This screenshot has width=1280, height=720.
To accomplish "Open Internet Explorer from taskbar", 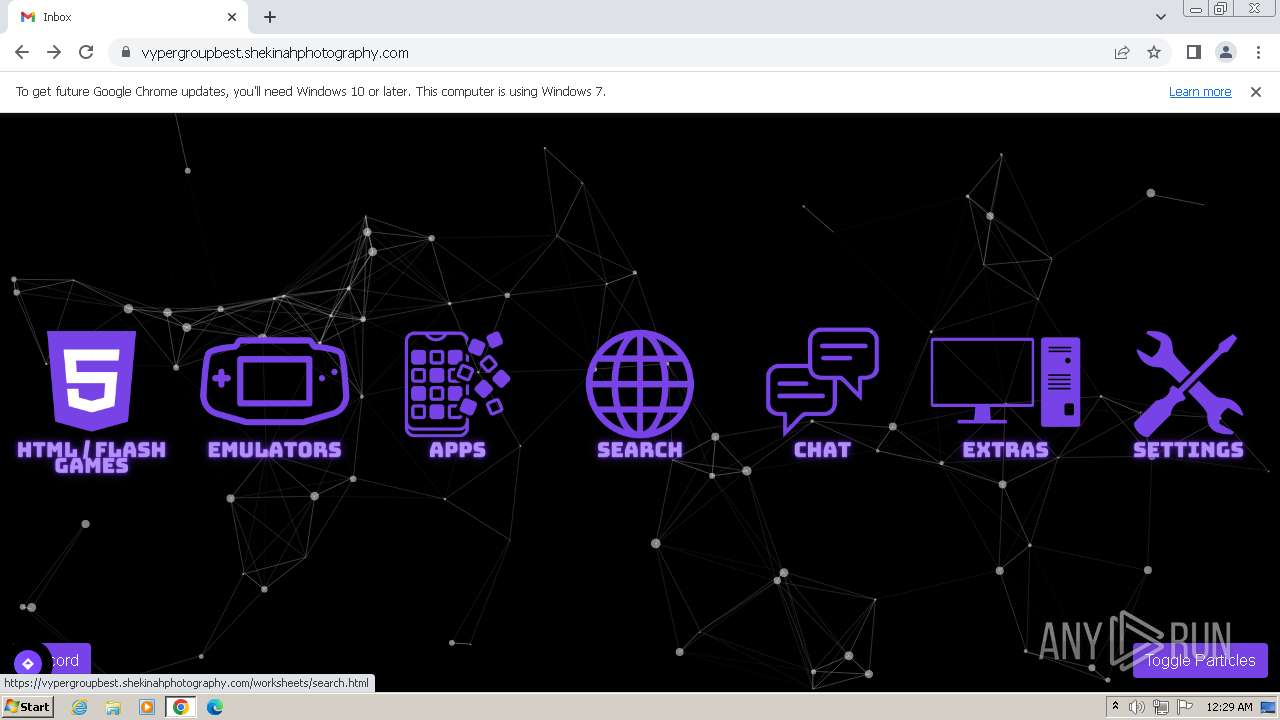I will (79, 707).
